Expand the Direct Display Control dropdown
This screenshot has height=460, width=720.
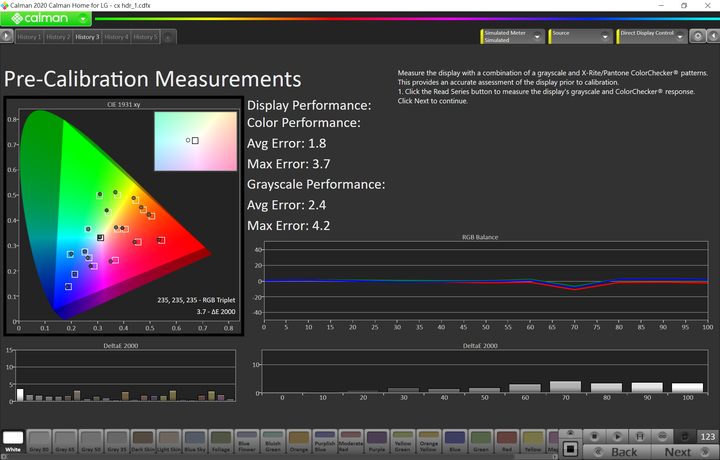click(x=680, y=37)
